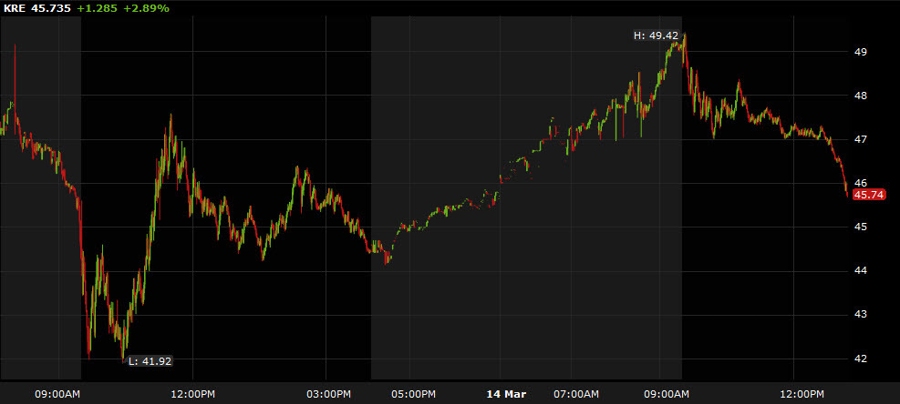Click the 49 price axis label

point(860,52)
